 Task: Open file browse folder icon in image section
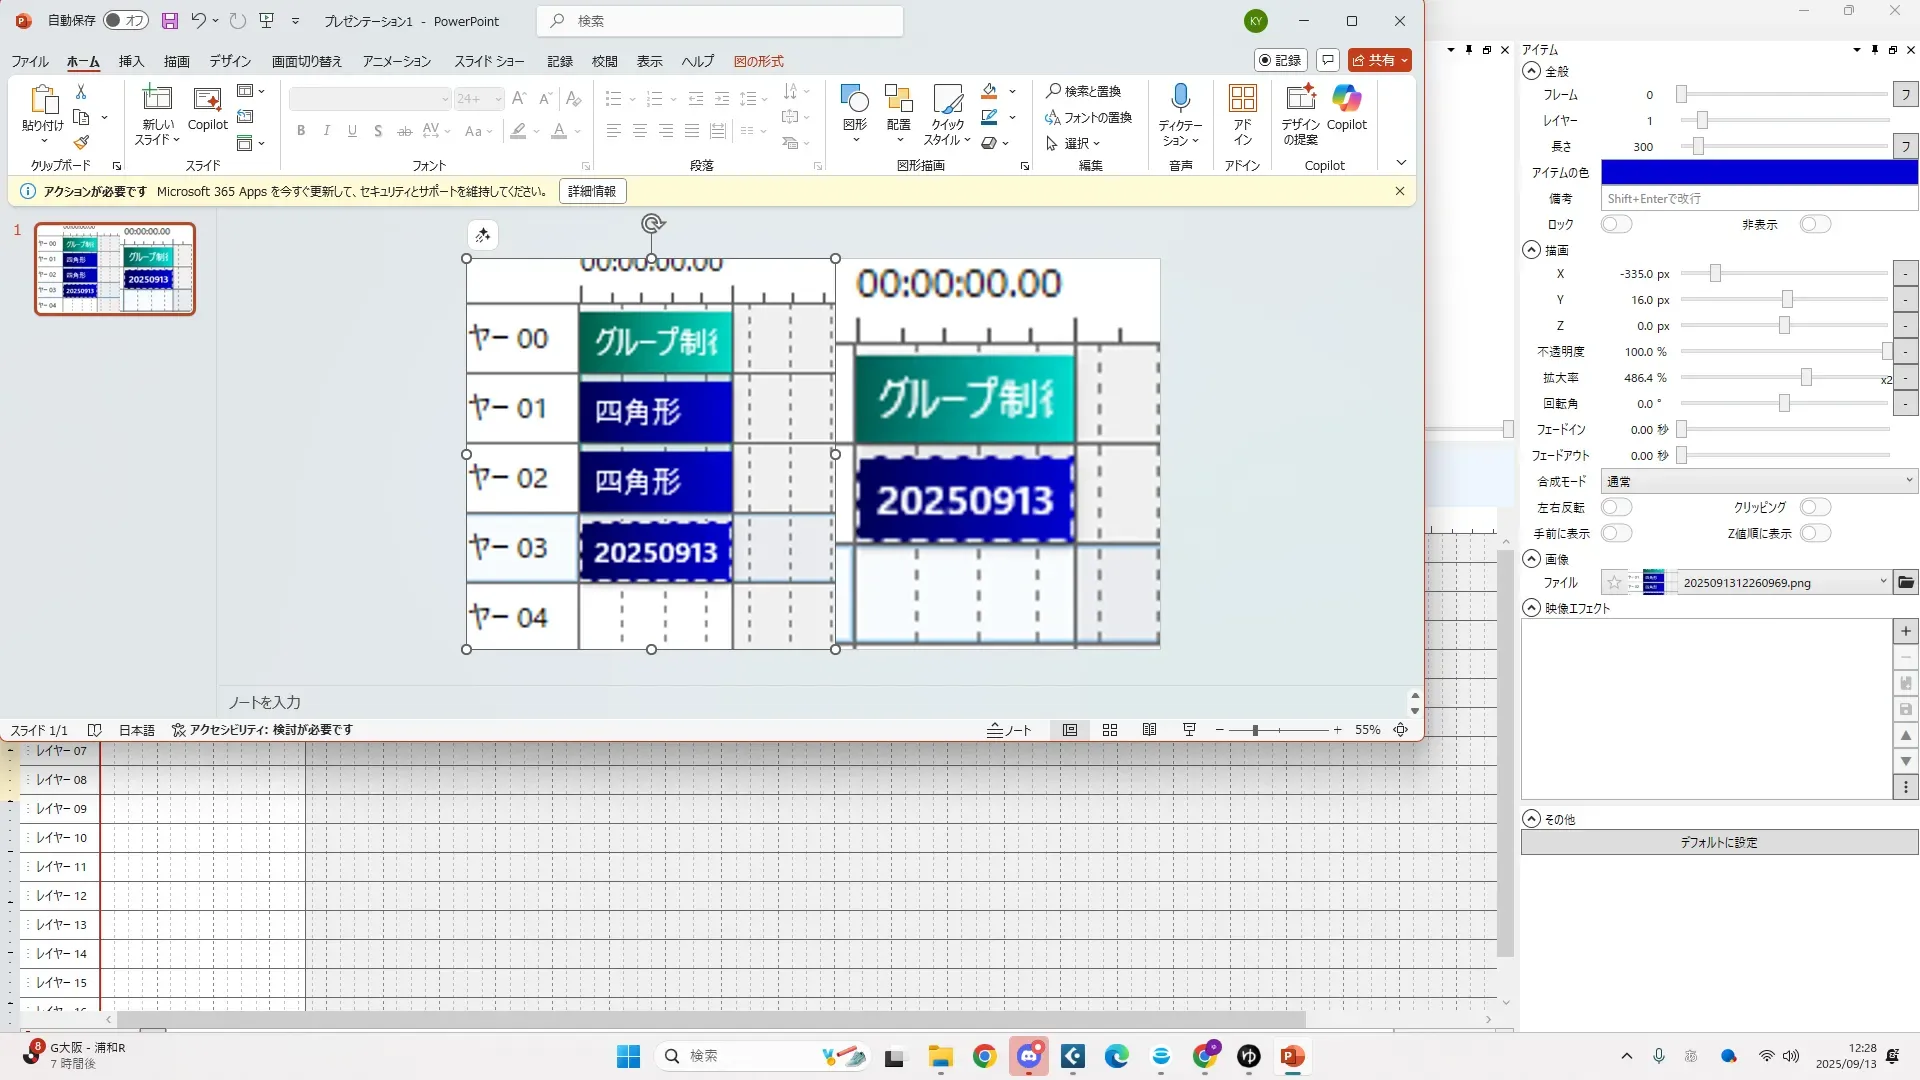tap(1906, 582)
